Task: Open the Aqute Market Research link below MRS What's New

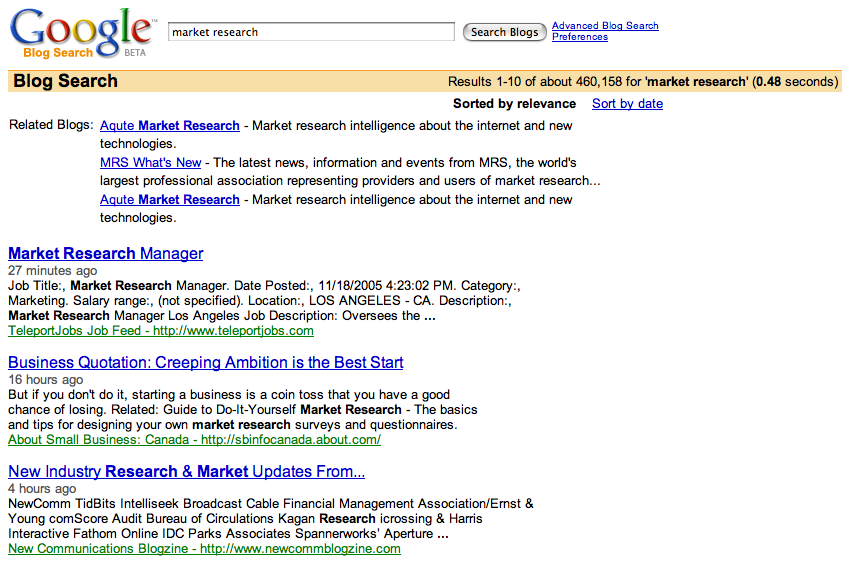Action: (x=169, y=200)
